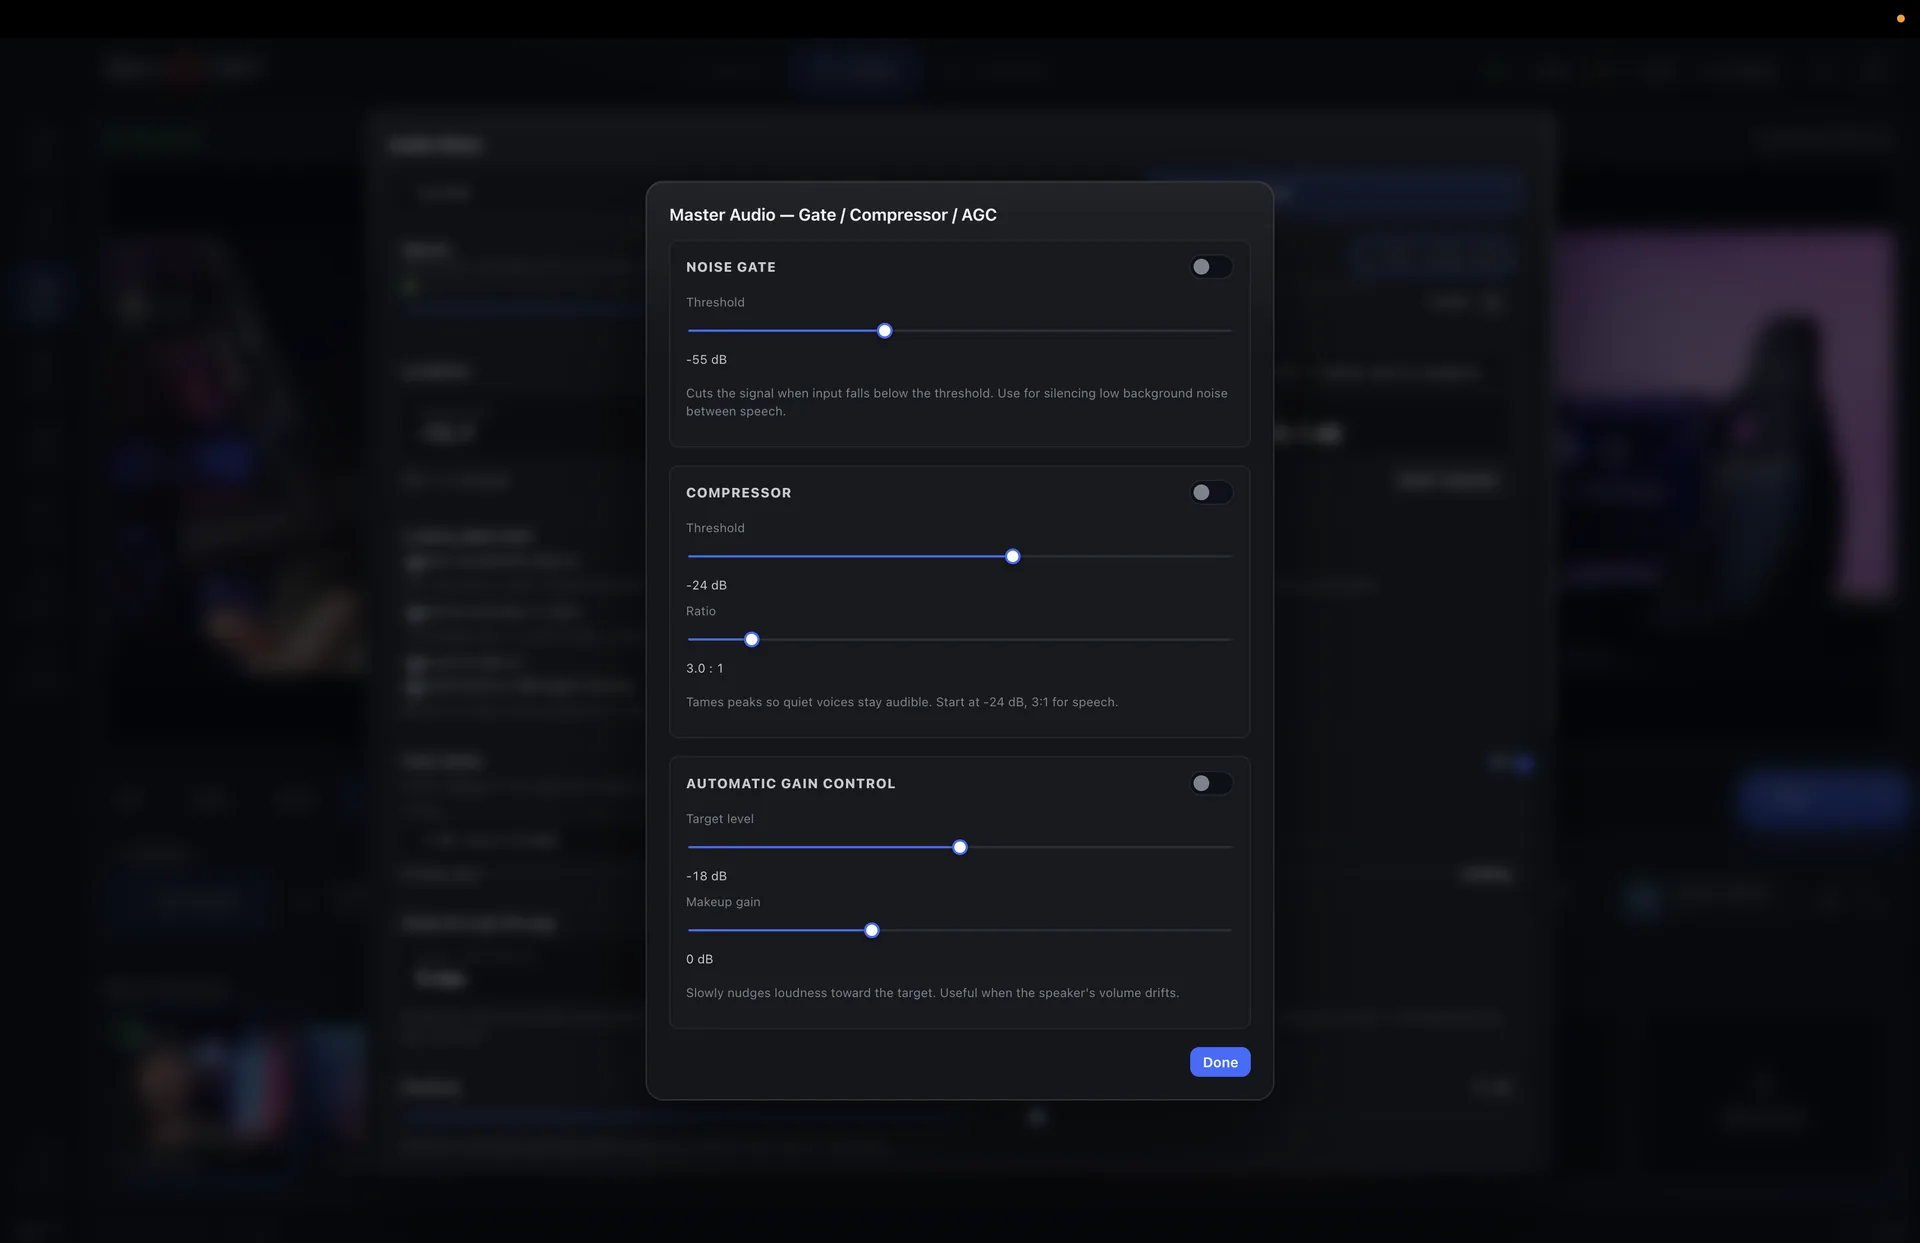The image size is (1920, 1243).
Task: Click the AUTOMATIC GAIN CONTROL heading
Action: (x=790, y=785)
